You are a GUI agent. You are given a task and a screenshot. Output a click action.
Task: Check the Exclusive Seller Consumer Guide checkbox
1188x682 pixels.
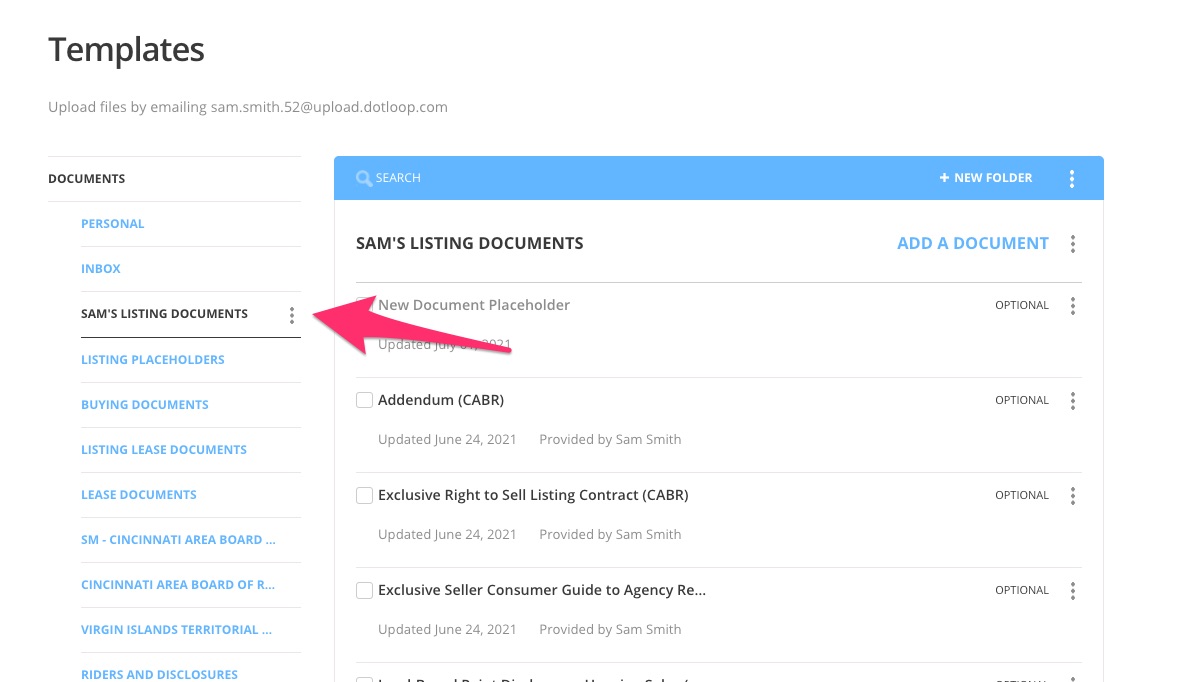click(x=364, y=589)
